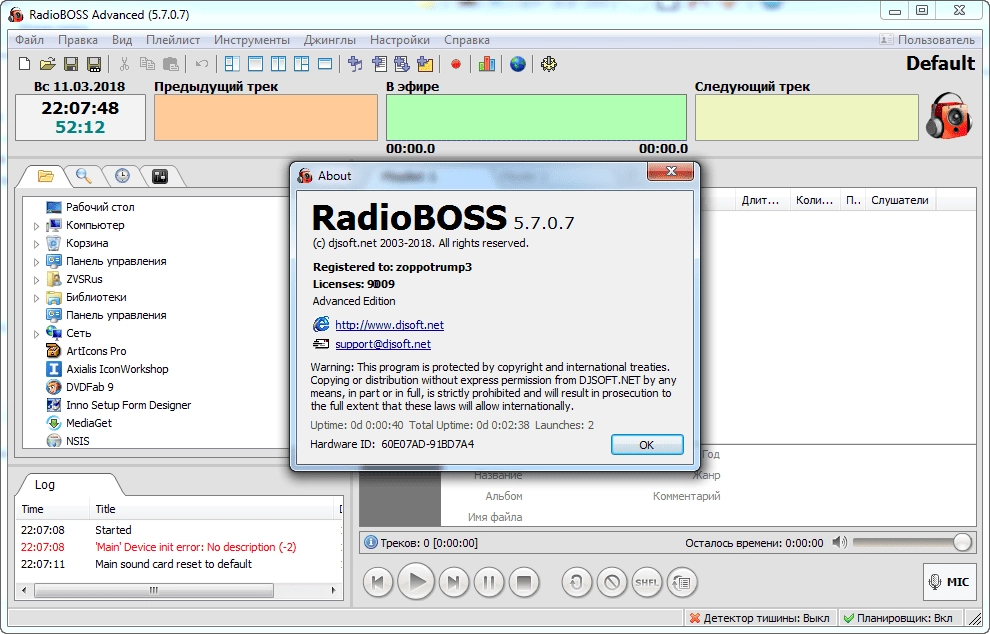Open the Плейлист menu
This screenshot has width=990, height=634.
pyautogui.click(x=173, y=40)
